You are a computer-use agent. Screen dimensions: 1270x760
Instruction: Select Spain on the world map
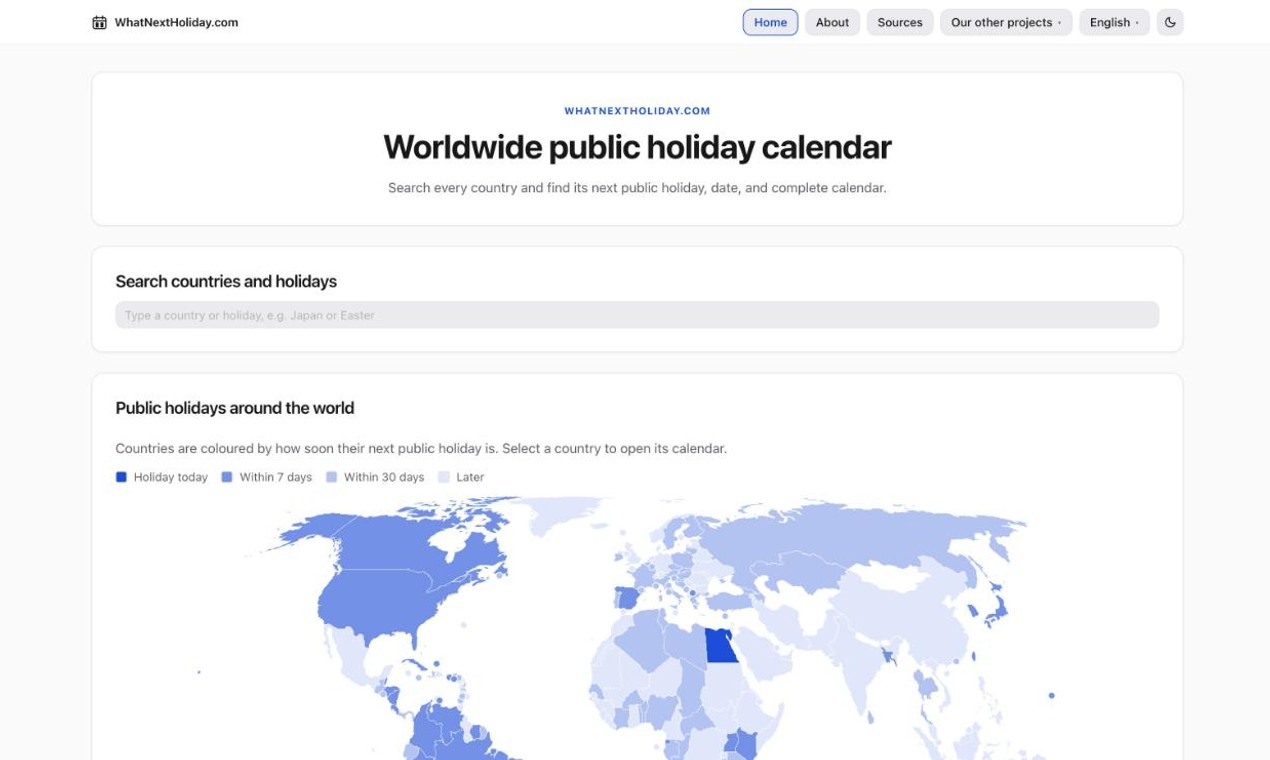click(628, 598)
